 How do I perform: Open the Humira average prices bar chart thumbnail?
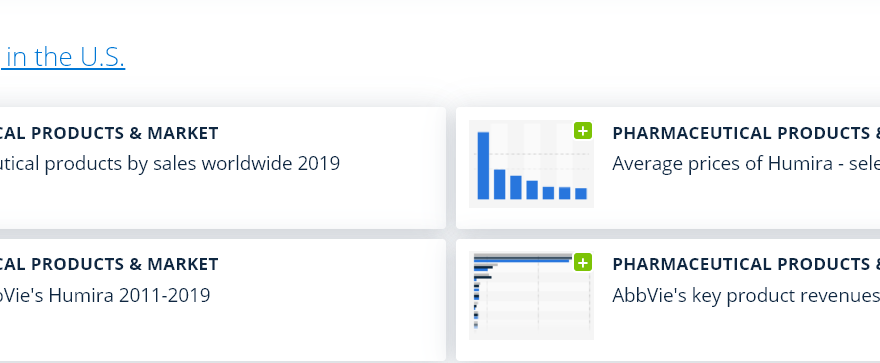531,164
